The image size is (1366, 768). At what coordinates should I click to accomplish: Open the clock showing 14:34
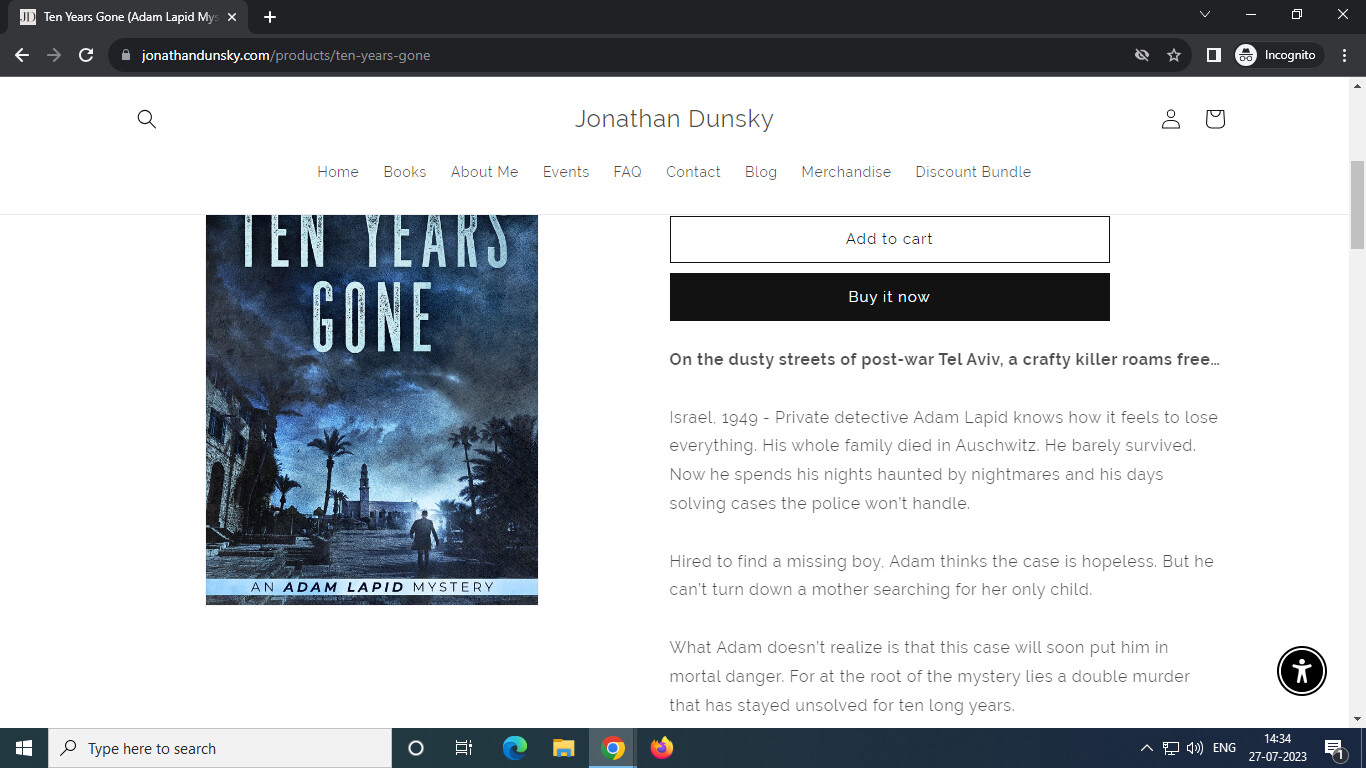[x=1277, y=748]
